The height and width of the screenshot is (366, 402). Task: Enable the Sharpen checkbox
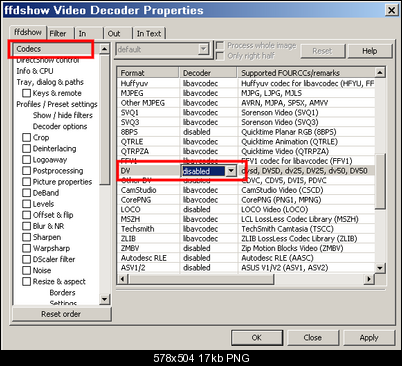pyautogui.click(x=26, y=237)
